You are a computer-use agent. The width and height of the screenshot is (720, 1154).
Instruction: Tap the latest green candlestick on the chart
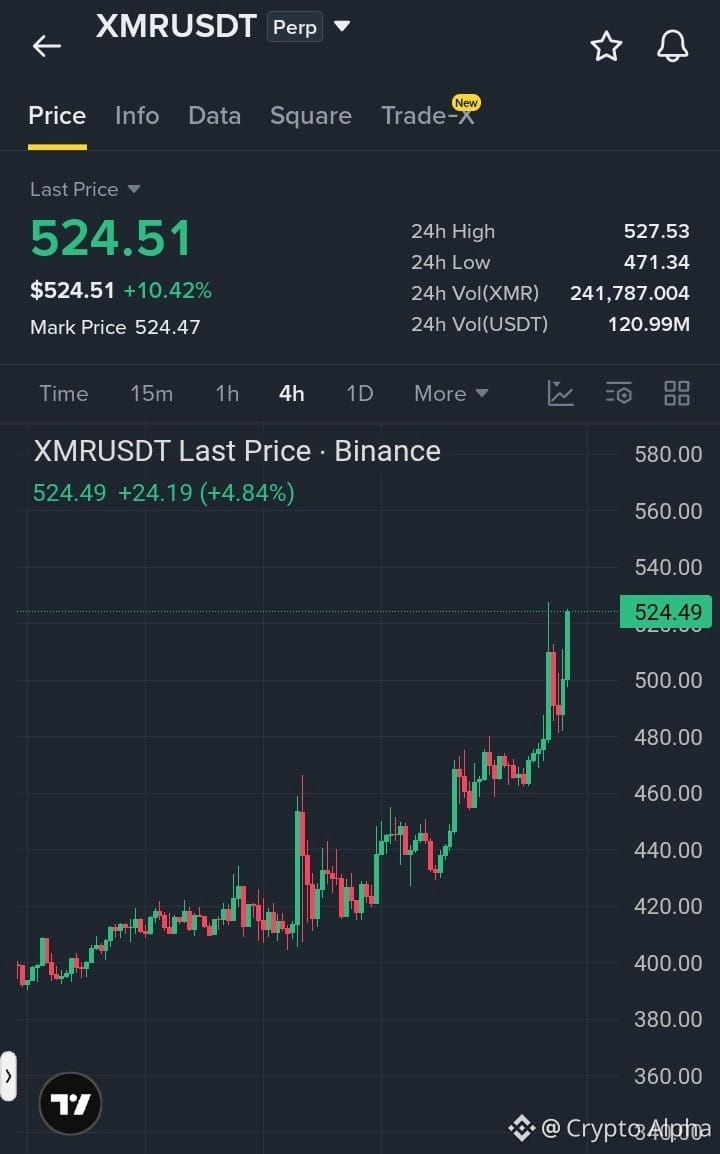tap(567, 645)
